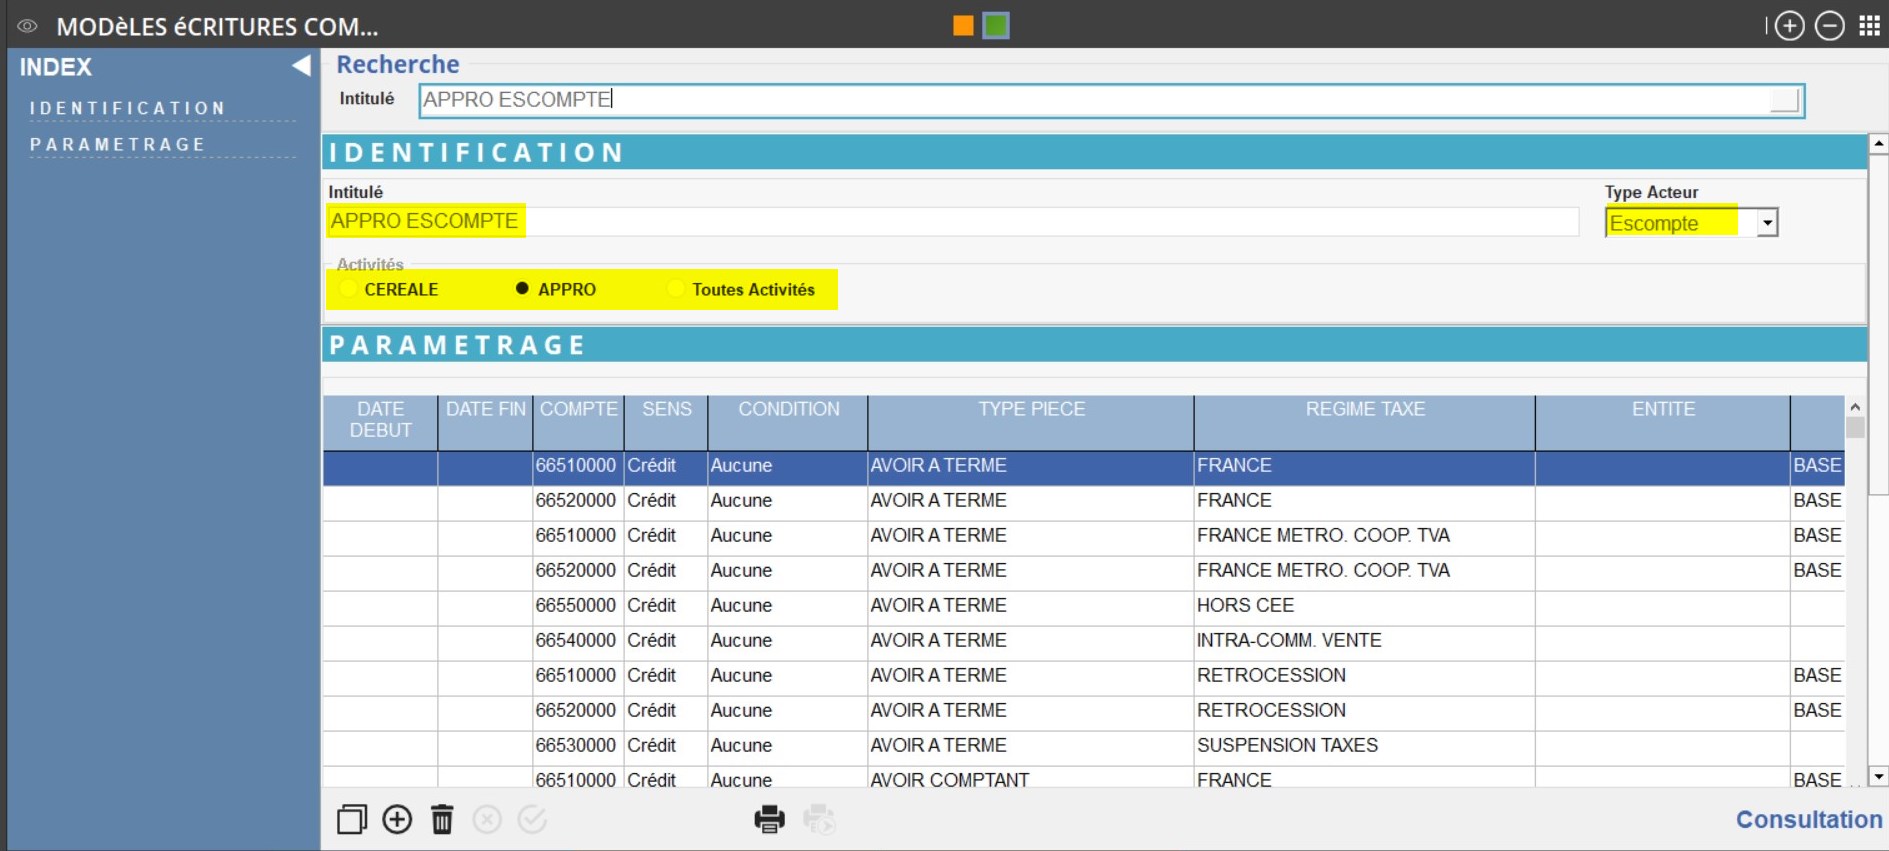
Task: Go to PARAMETRAGE in the index
Action: 118,145
